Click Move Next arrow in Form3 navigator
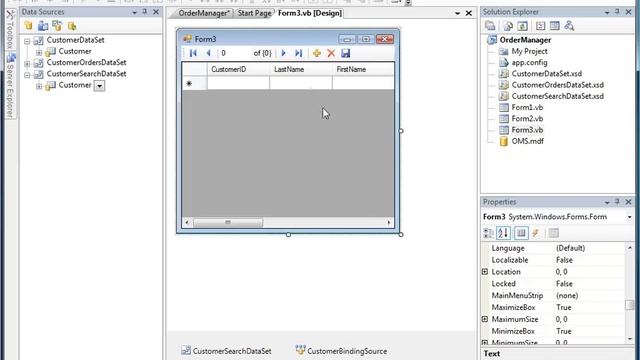The width and height of the screenshot is (640, 360). point(283,53)
